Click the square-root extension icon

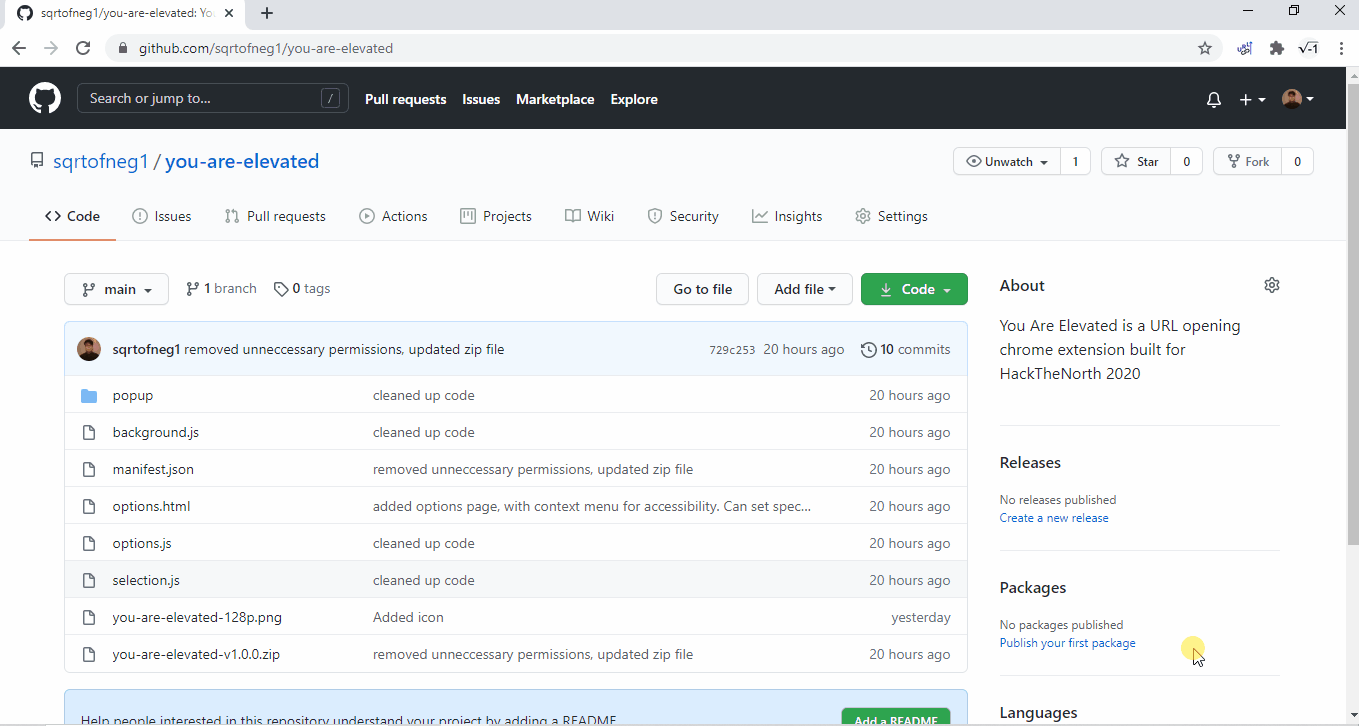point(1308,48)
